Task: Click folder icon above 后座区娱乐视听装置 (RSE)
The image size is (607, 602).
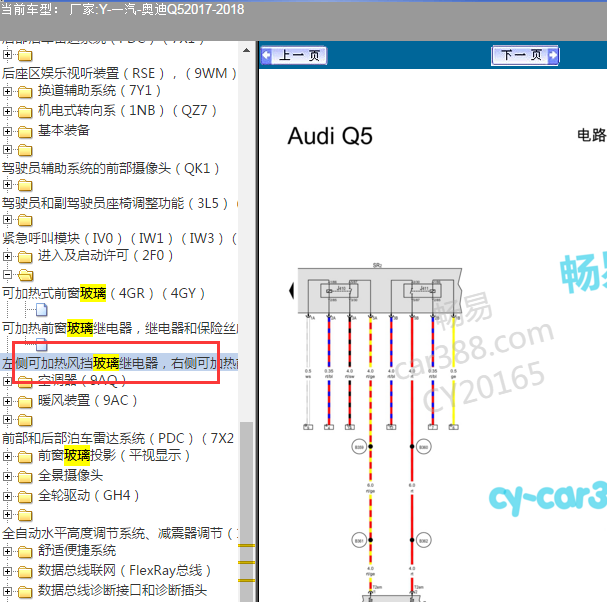Action: [x=25, y=55]
